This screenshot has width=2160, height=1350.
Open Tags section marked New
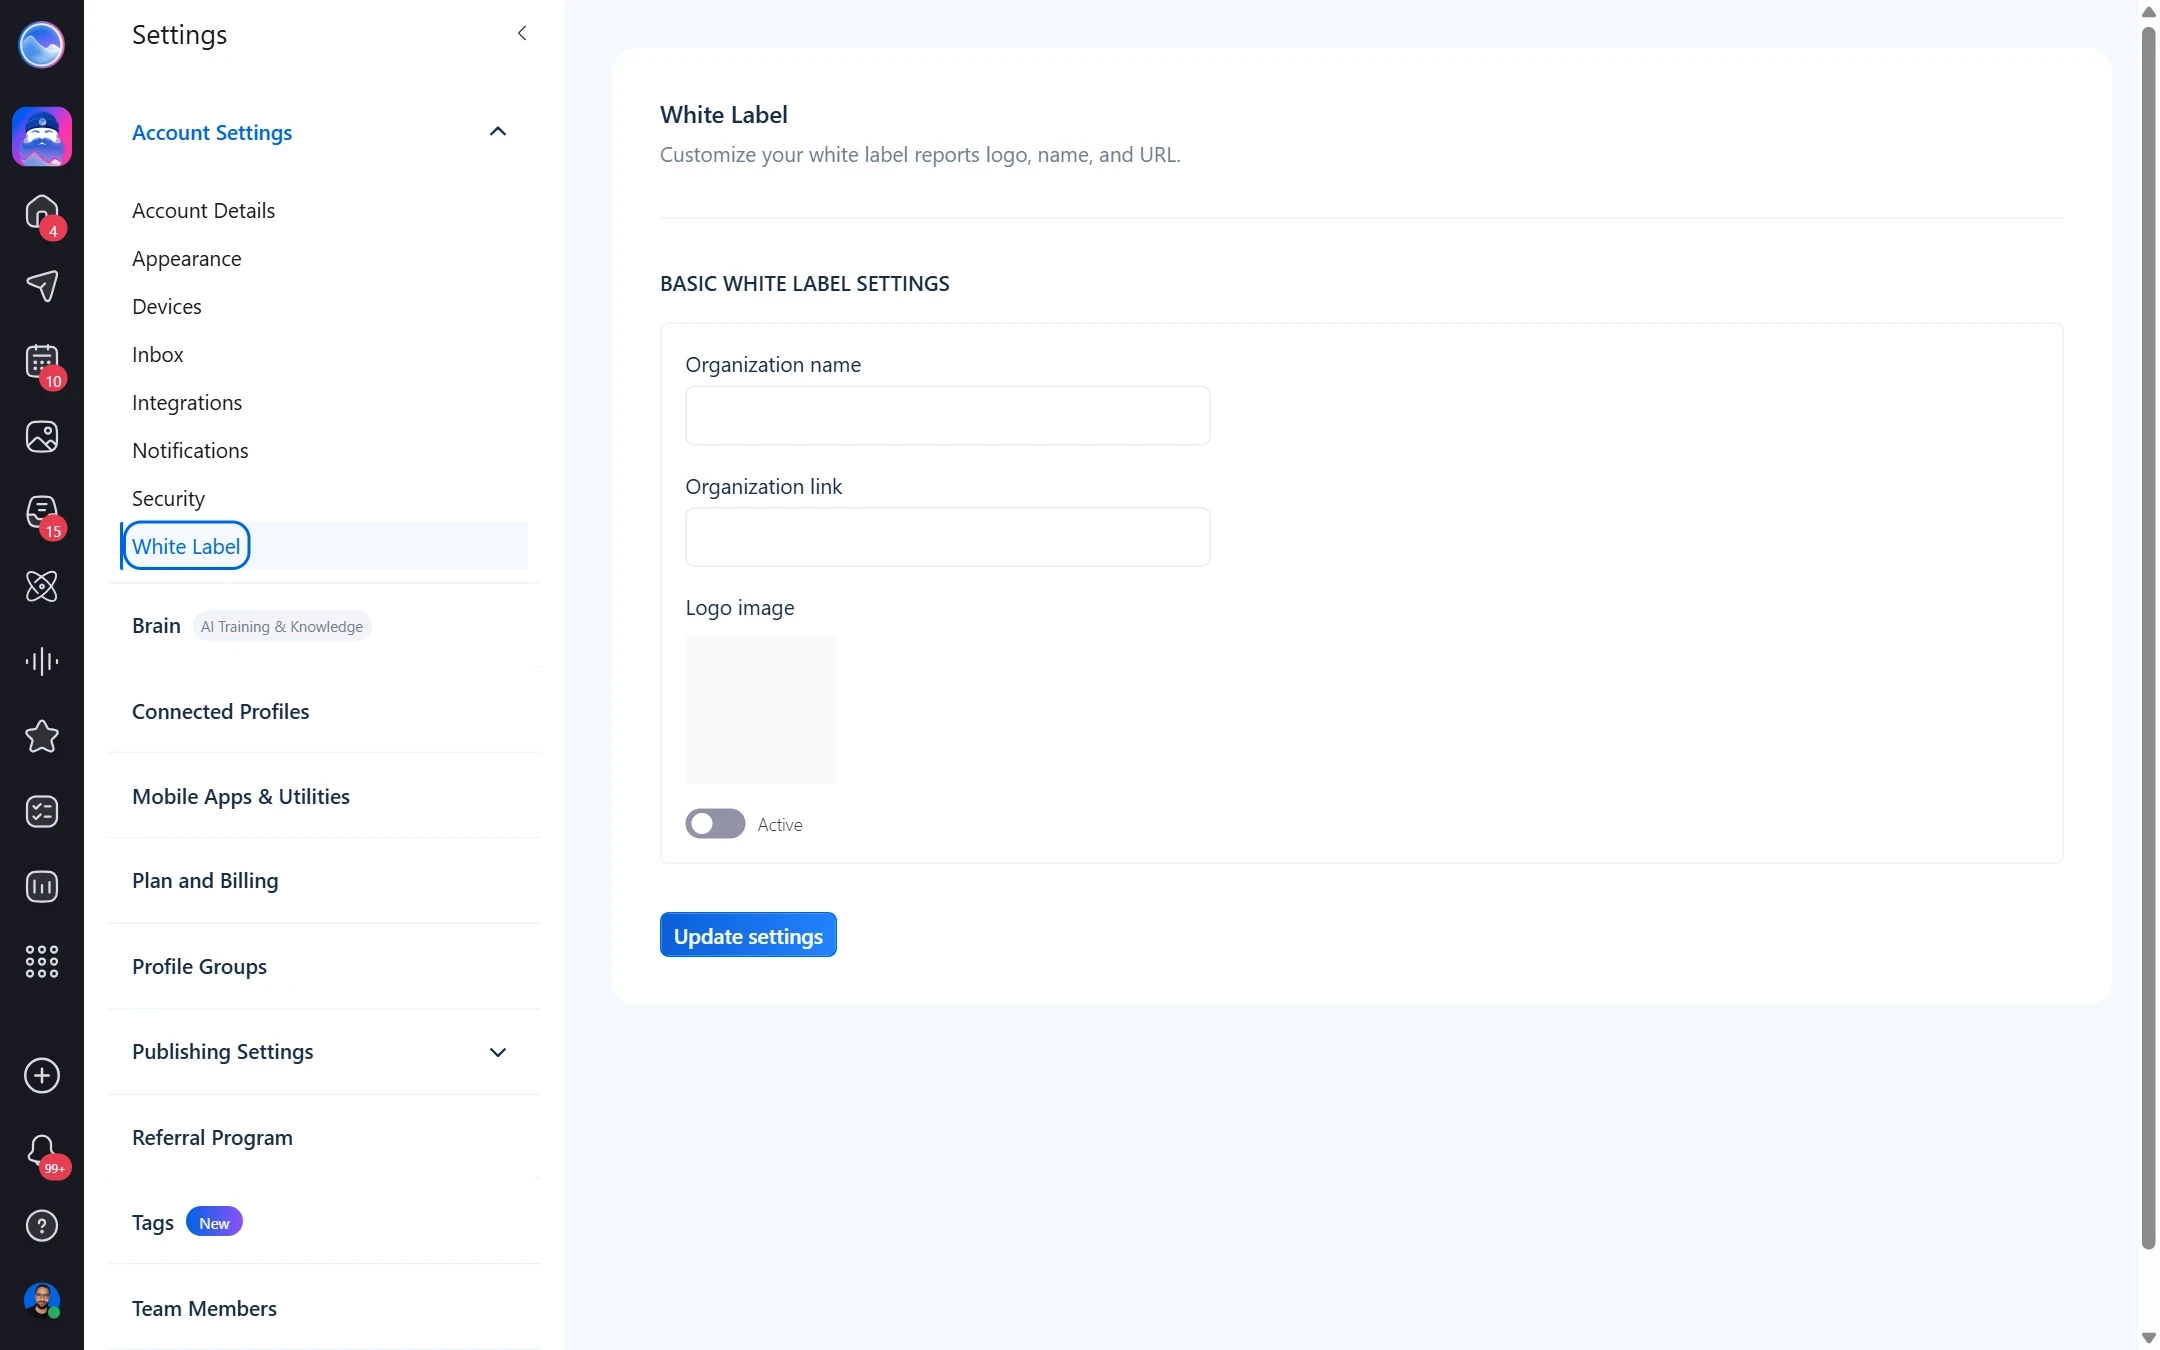[187, 1223]
